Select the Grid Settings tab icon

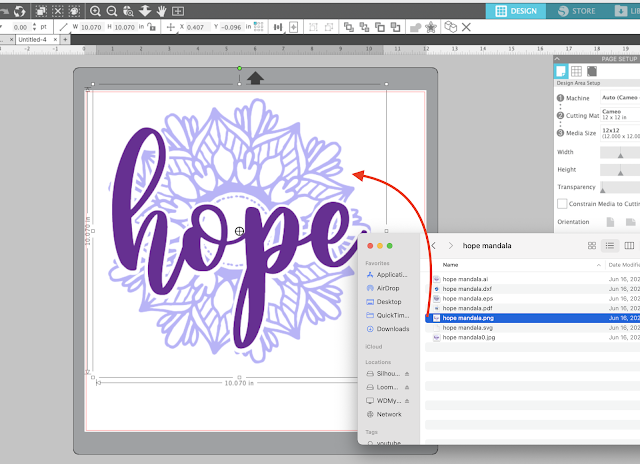pyautogui.click(x=576, y=71)
